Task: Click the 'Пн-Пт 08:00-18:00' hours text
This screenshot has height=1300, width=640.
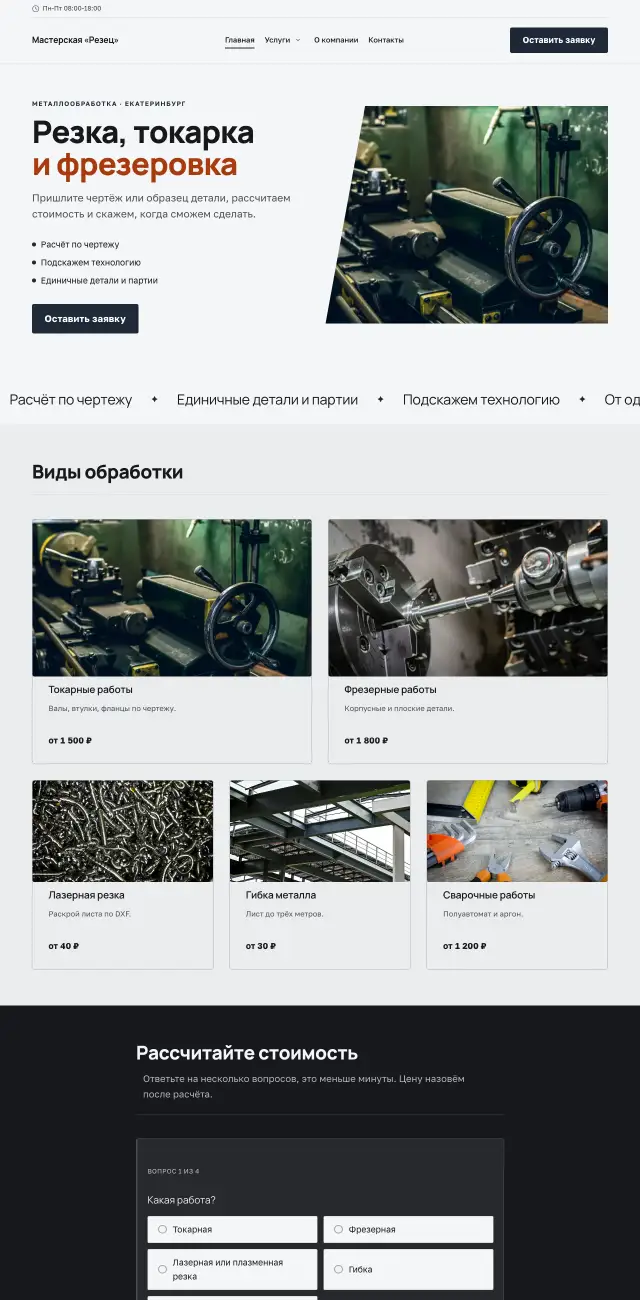Action: pyautogui.click(x=72, y=8)
